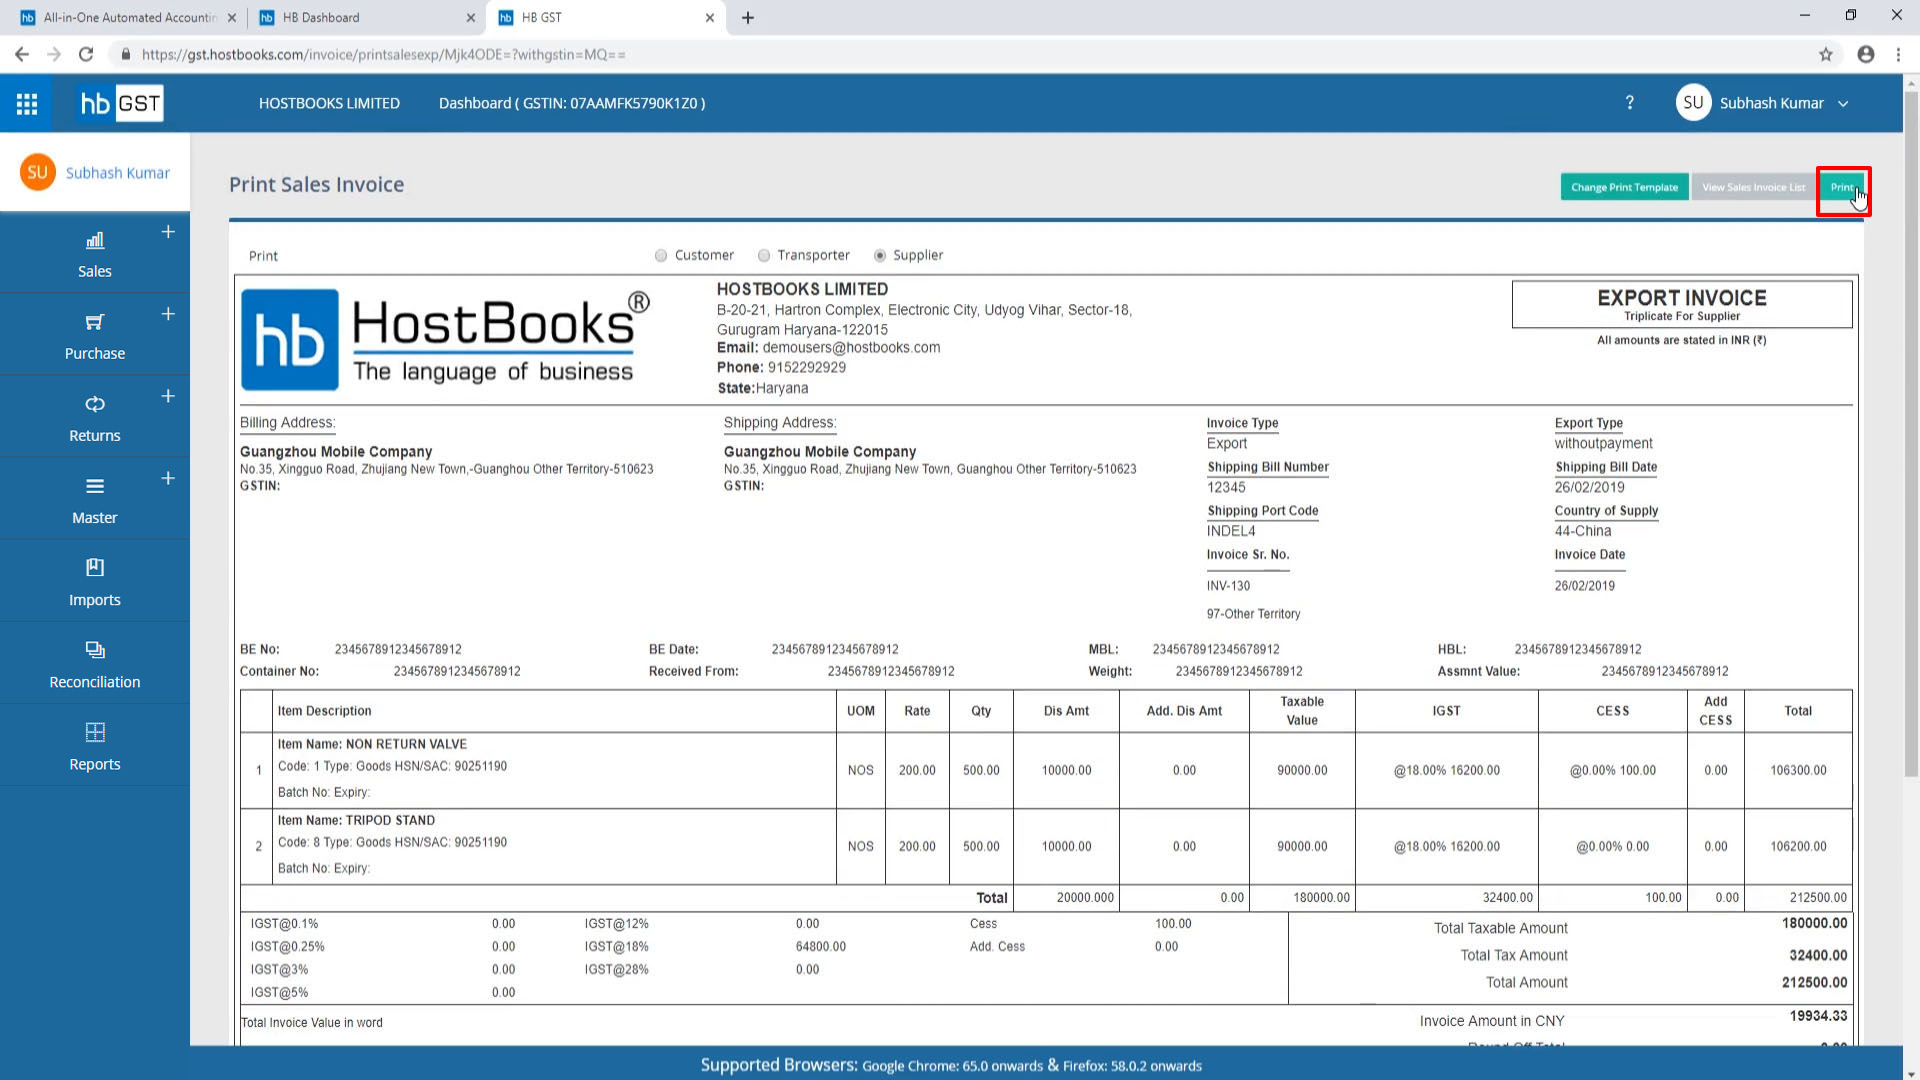
Task: Expand the Sales submenu plus sign
Action: [x=168, y=232]
